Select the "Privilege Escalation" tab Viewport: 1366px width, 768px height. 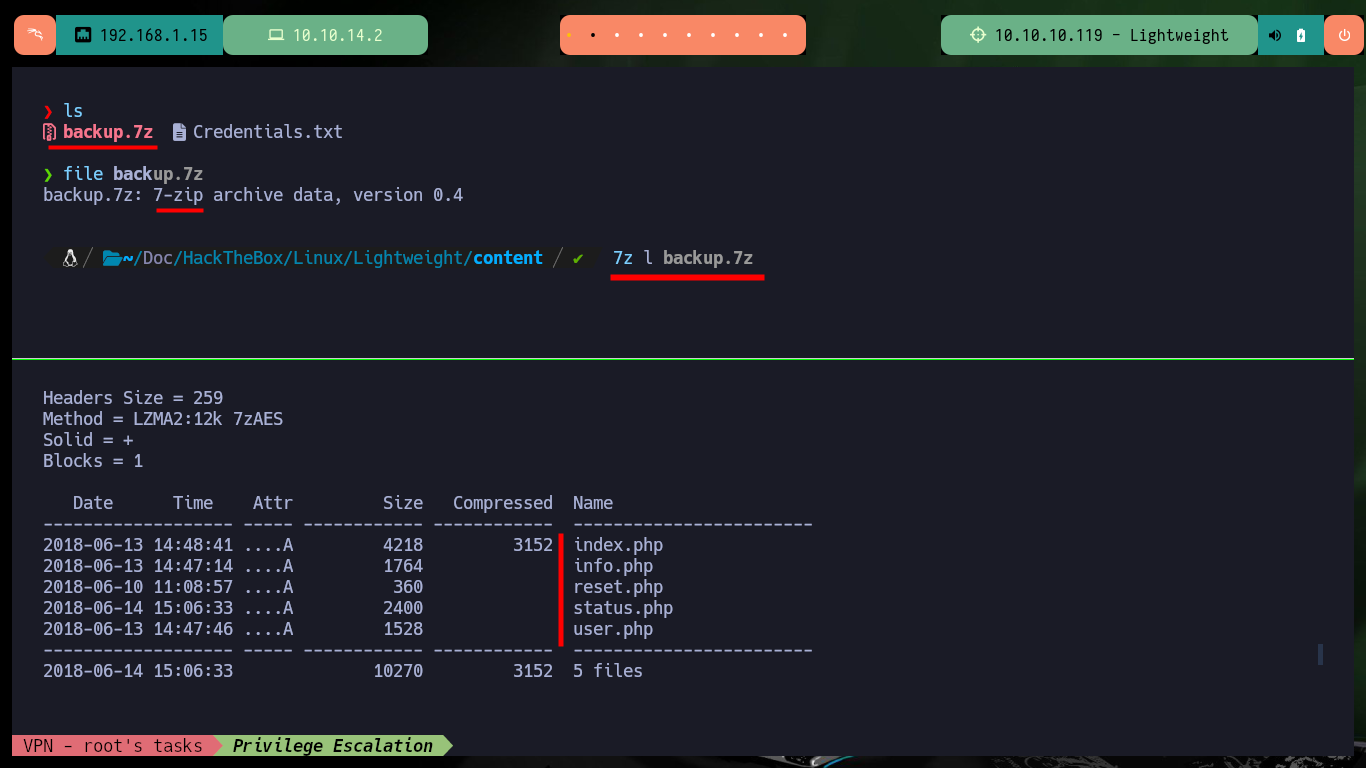(333, 745)
